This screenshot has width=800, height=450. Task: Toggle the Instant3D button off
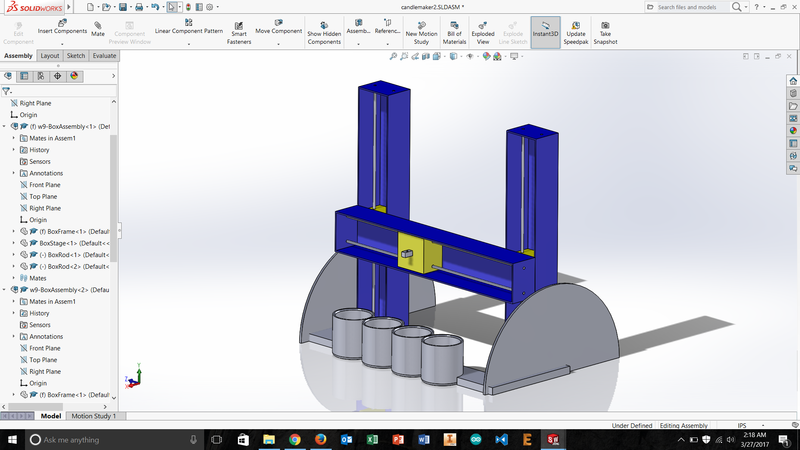(x=545, y=28)
